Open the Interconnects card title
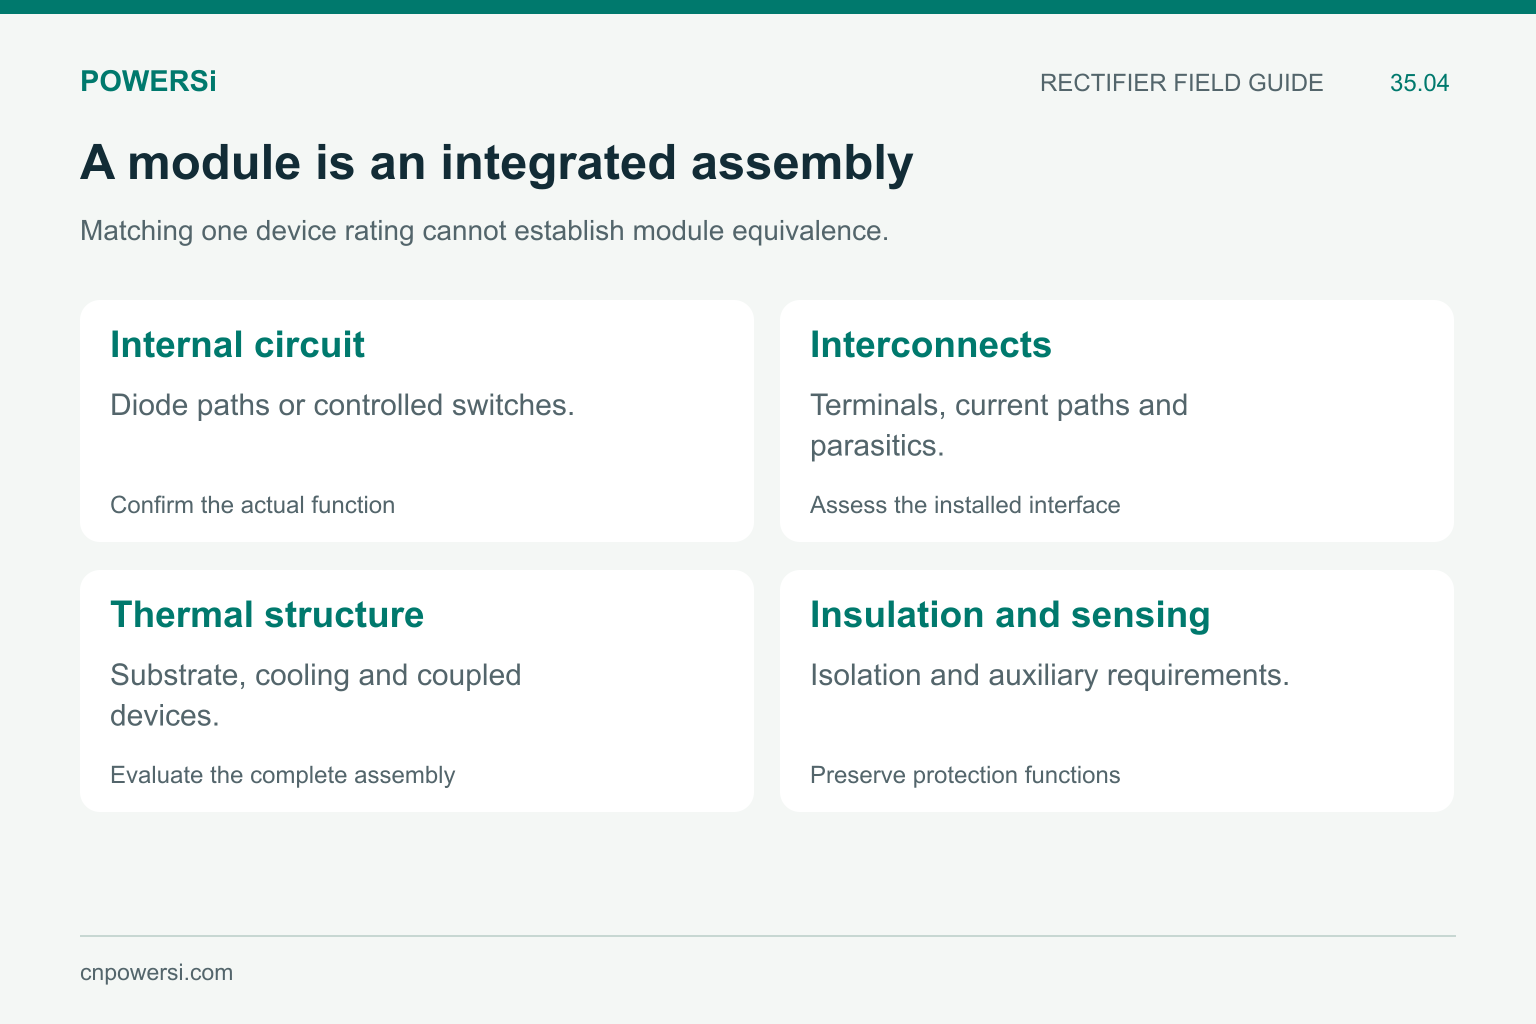 tap(930, 345)
